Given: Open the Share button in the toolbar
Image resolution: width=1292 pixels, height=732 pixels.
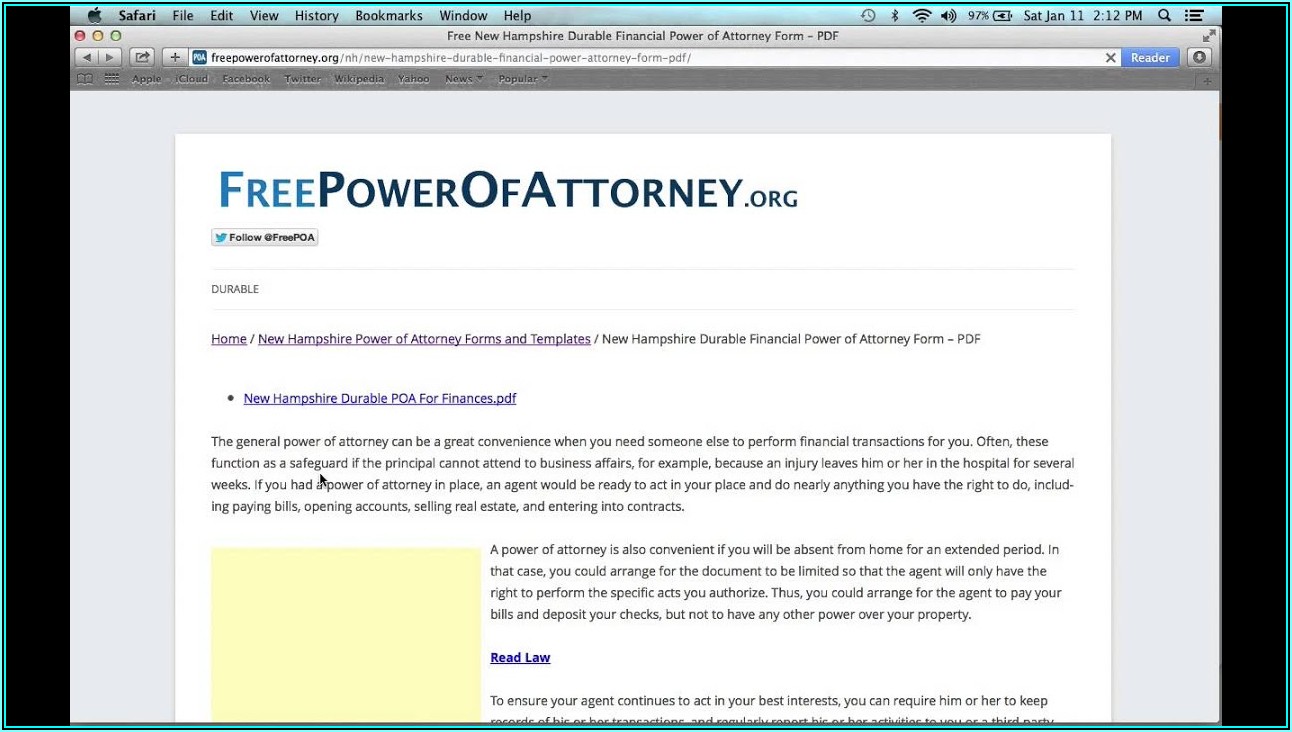Looking at the screenshot, I should (142, 58).
